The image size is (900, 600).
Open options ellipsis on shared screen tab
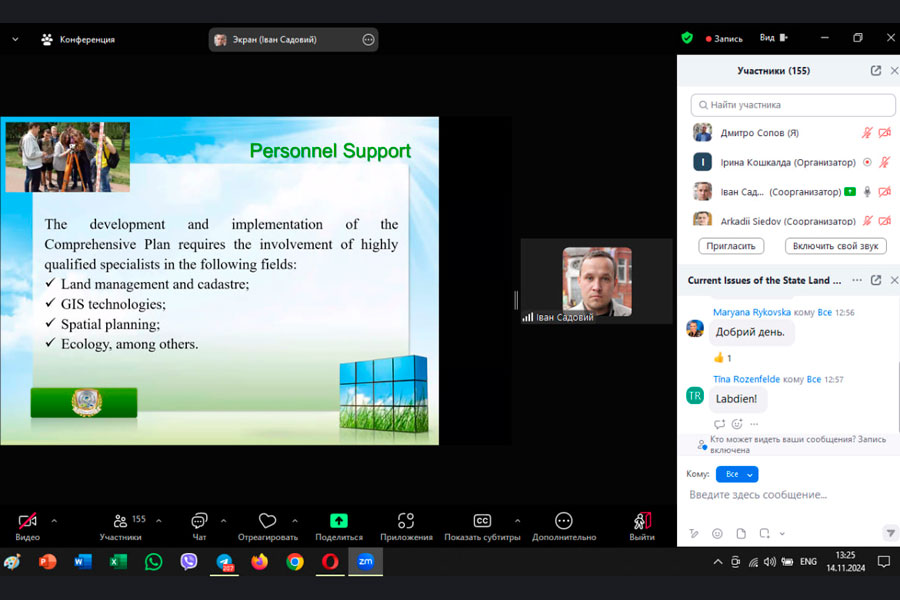coord(368,40)
